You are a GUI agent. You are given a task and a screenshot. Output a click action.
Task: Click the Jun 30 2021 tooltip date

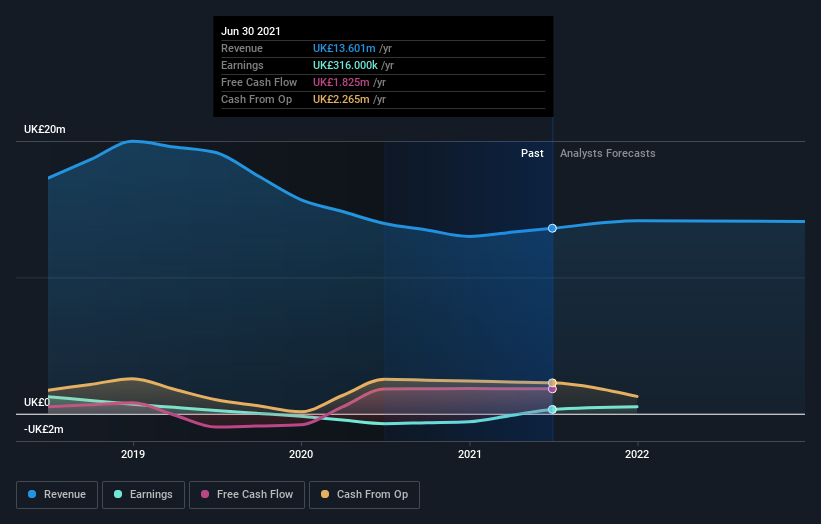(x=251, y=31)
